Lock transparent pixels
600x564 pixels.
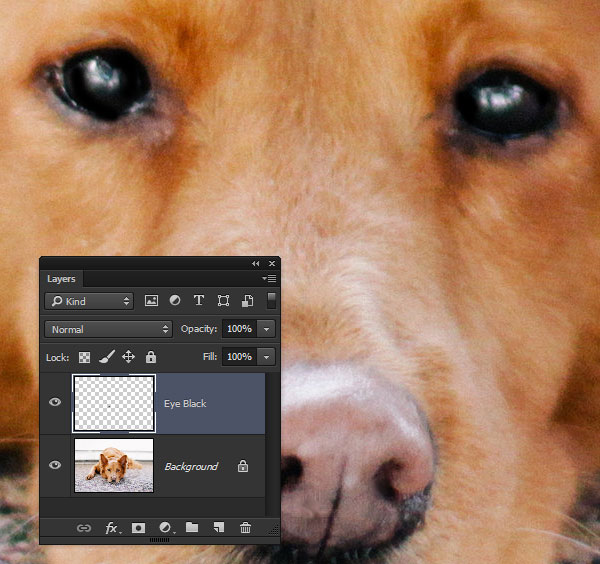84,357
